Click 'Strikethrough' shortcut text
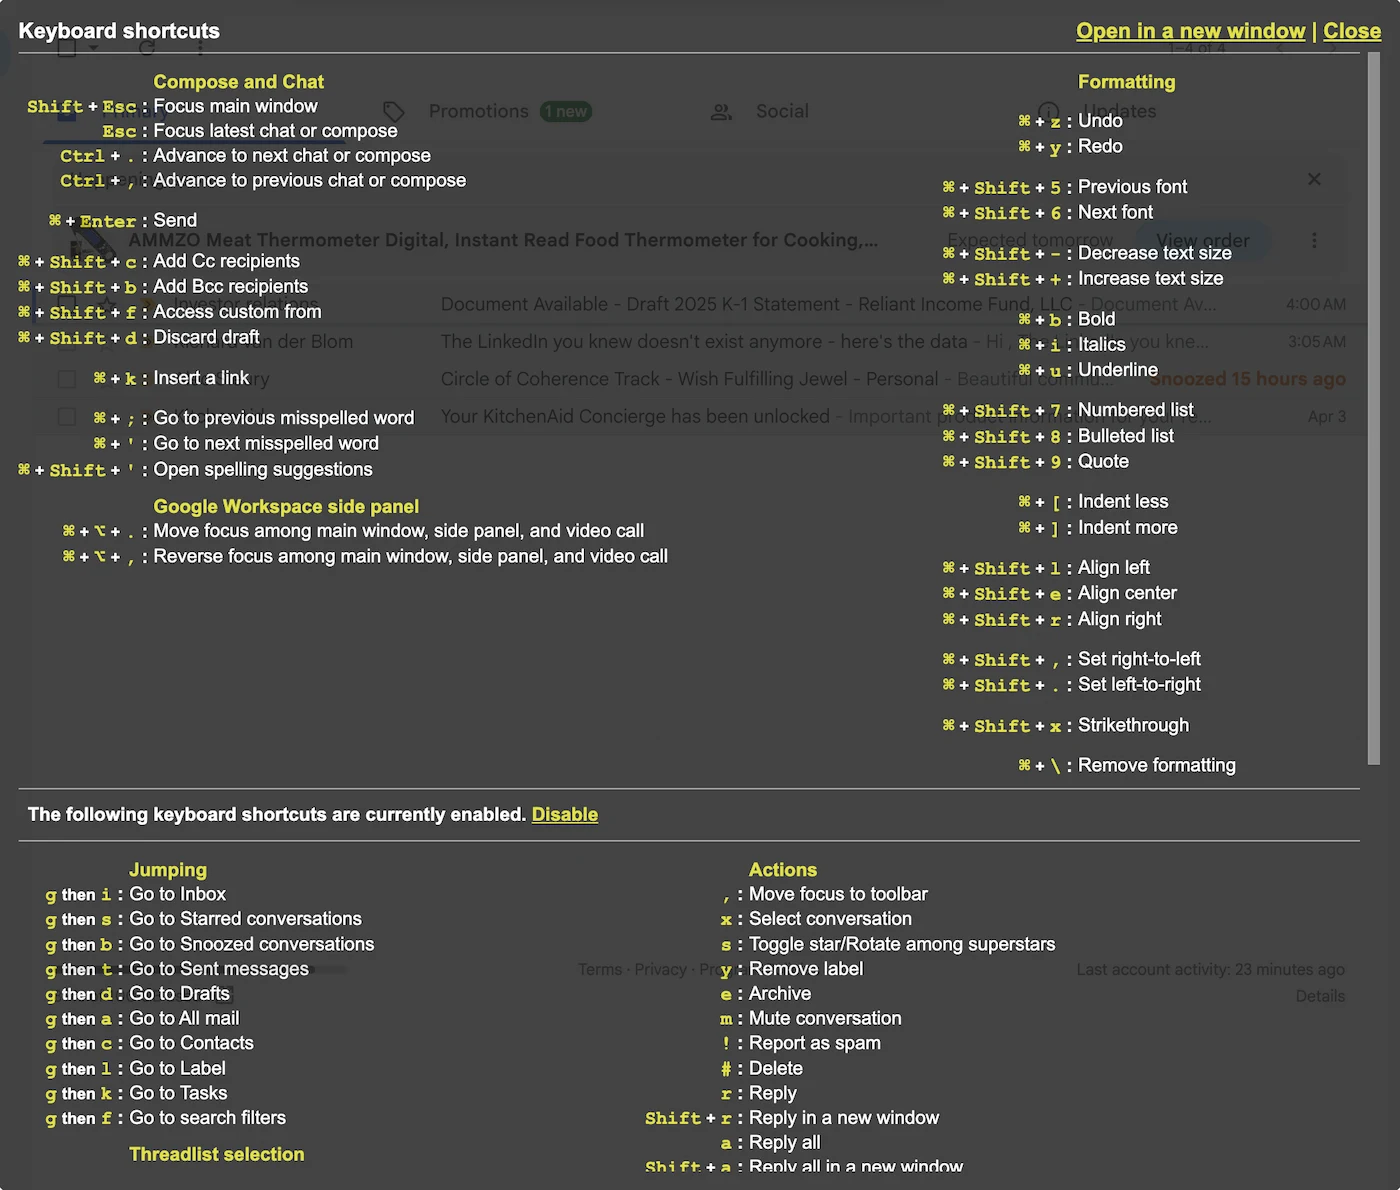1400x1190 pixels. (x=1133, y=725)
